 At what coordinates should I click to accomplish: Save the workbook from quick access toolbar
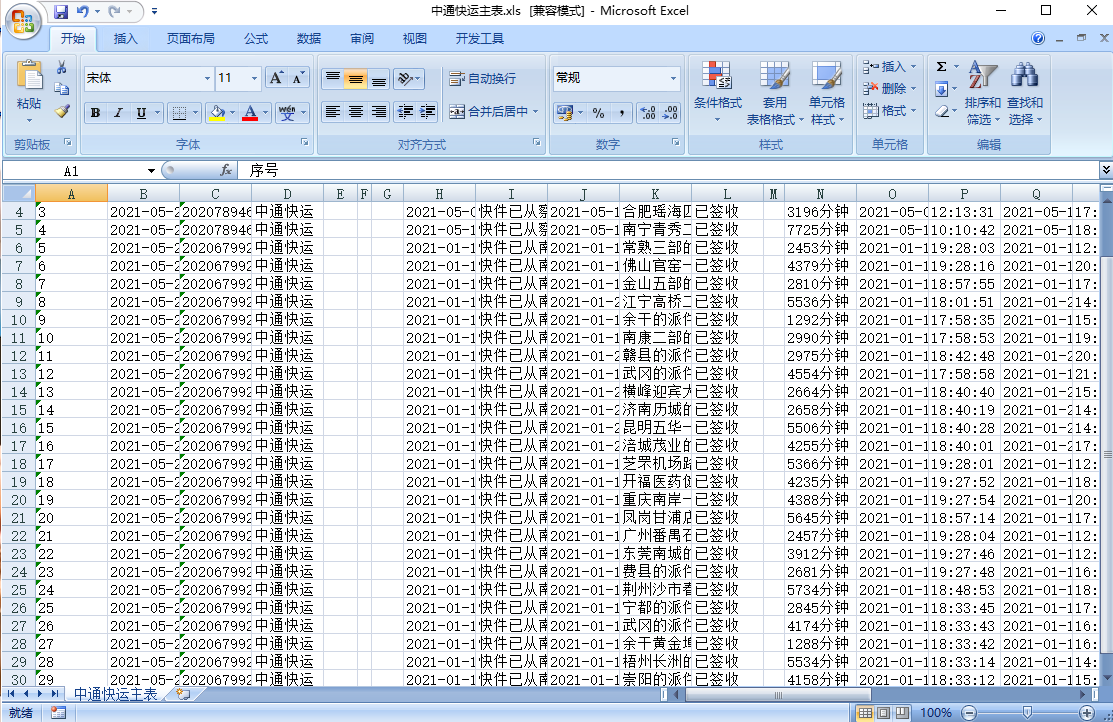coord(60,12)
